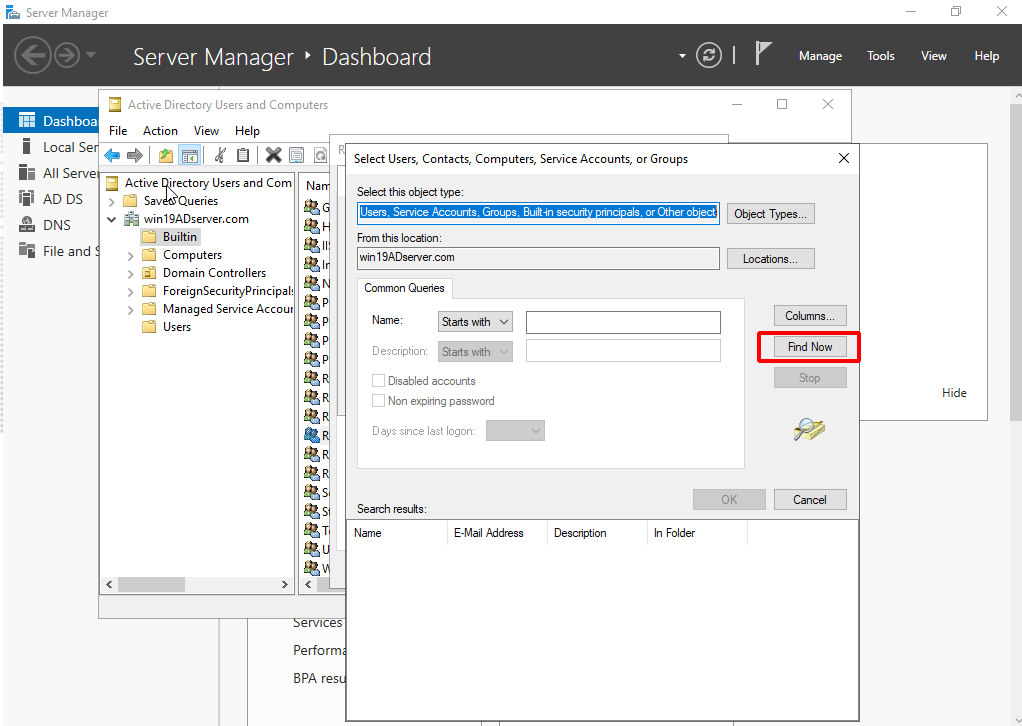
Task: Open the Action menu
Action: click(x=160, y=131)
